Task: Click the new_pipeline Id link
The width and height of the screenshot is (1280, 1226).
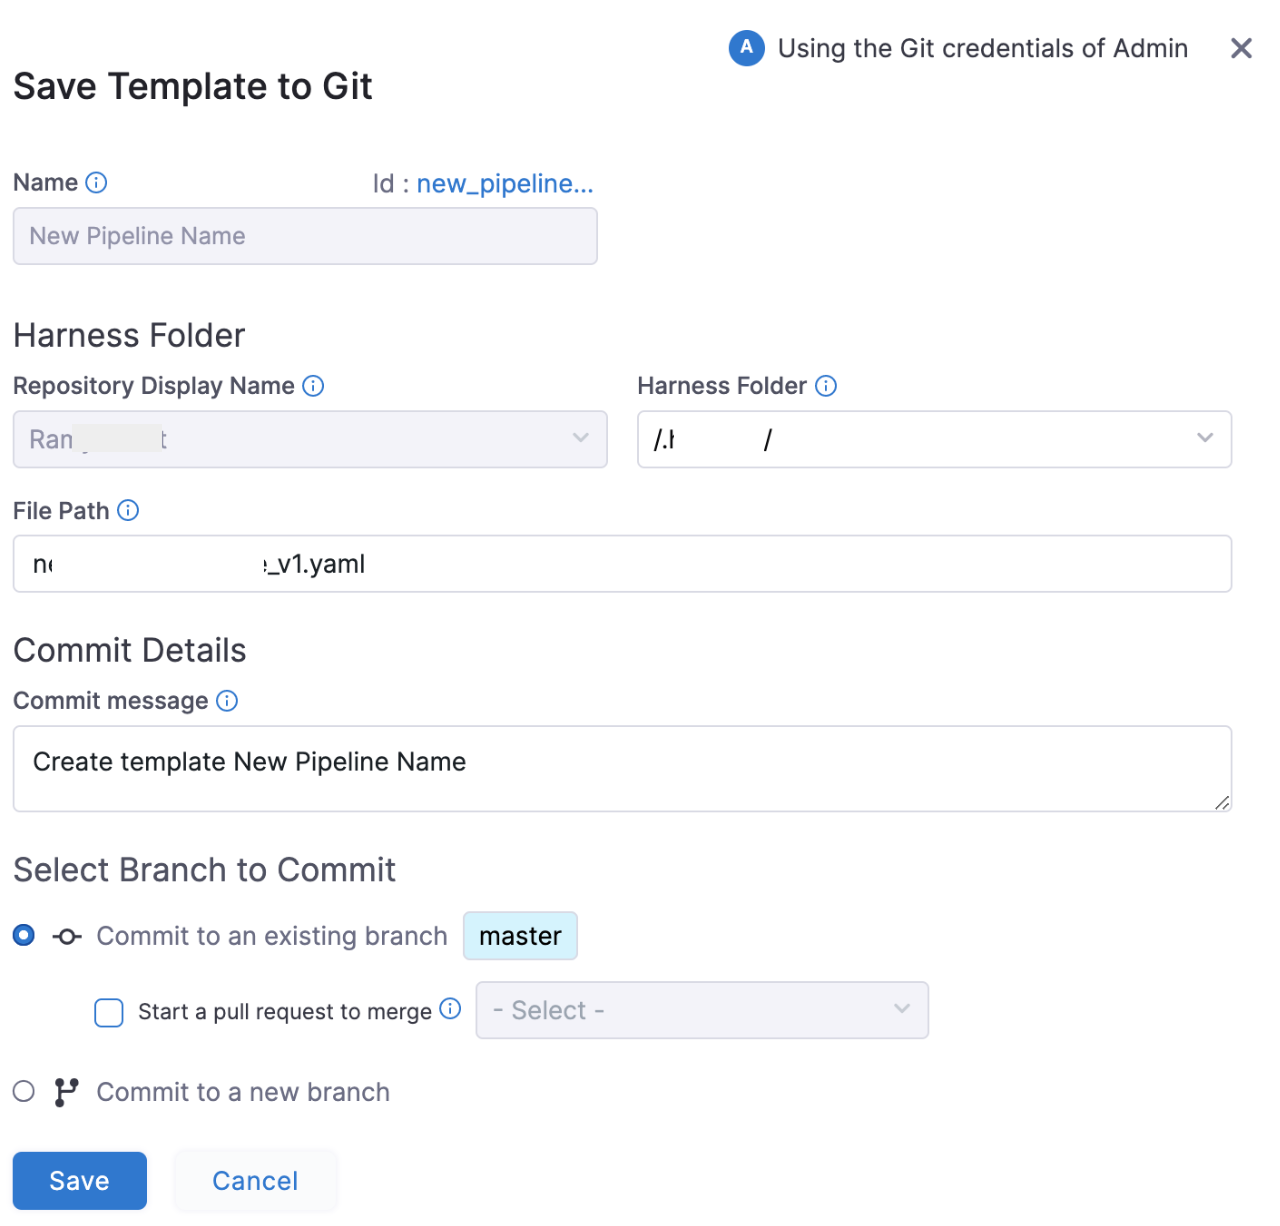Action: click(504, 184)
